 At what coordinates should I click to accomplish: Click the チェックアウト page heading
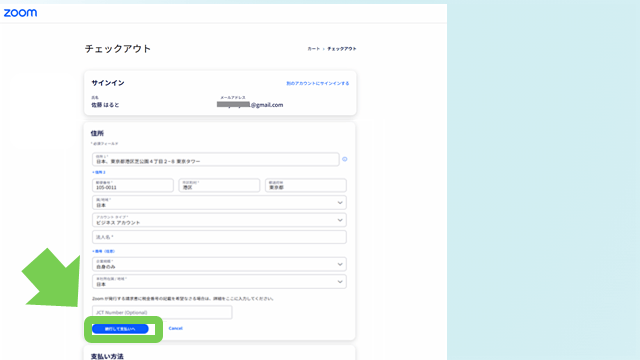[118, 49]
